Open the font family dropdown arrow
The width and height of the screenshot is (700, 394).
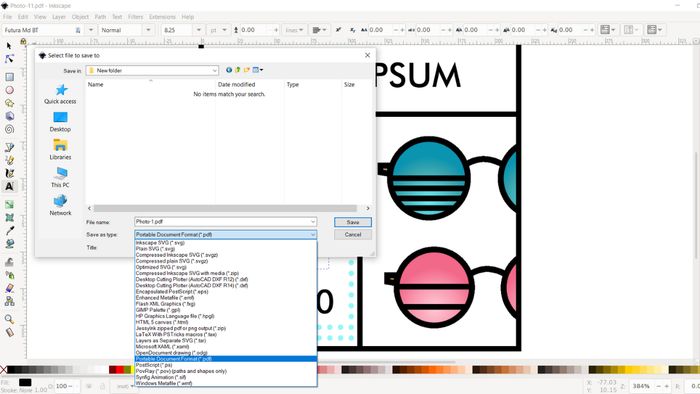[x=91, y=30]
